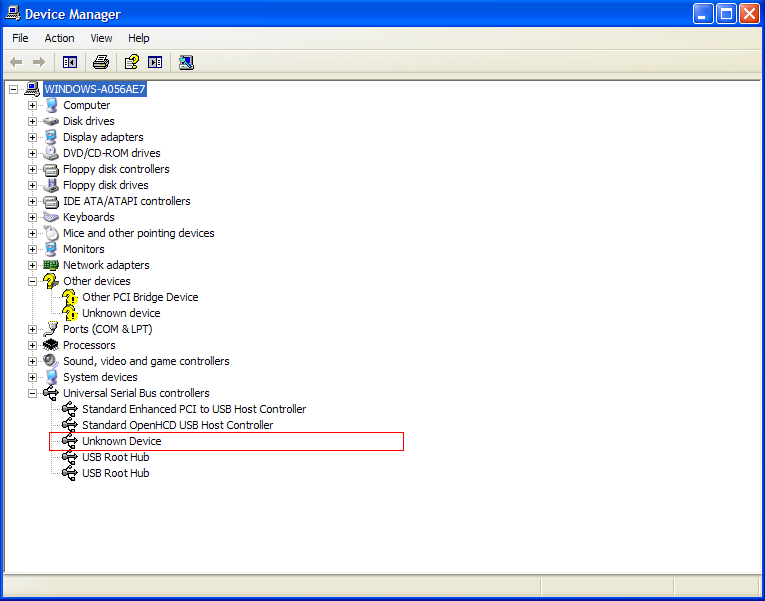Click the Back arrow toolbar button
This screenshot has width=765, height=601.
click(17, 62)
